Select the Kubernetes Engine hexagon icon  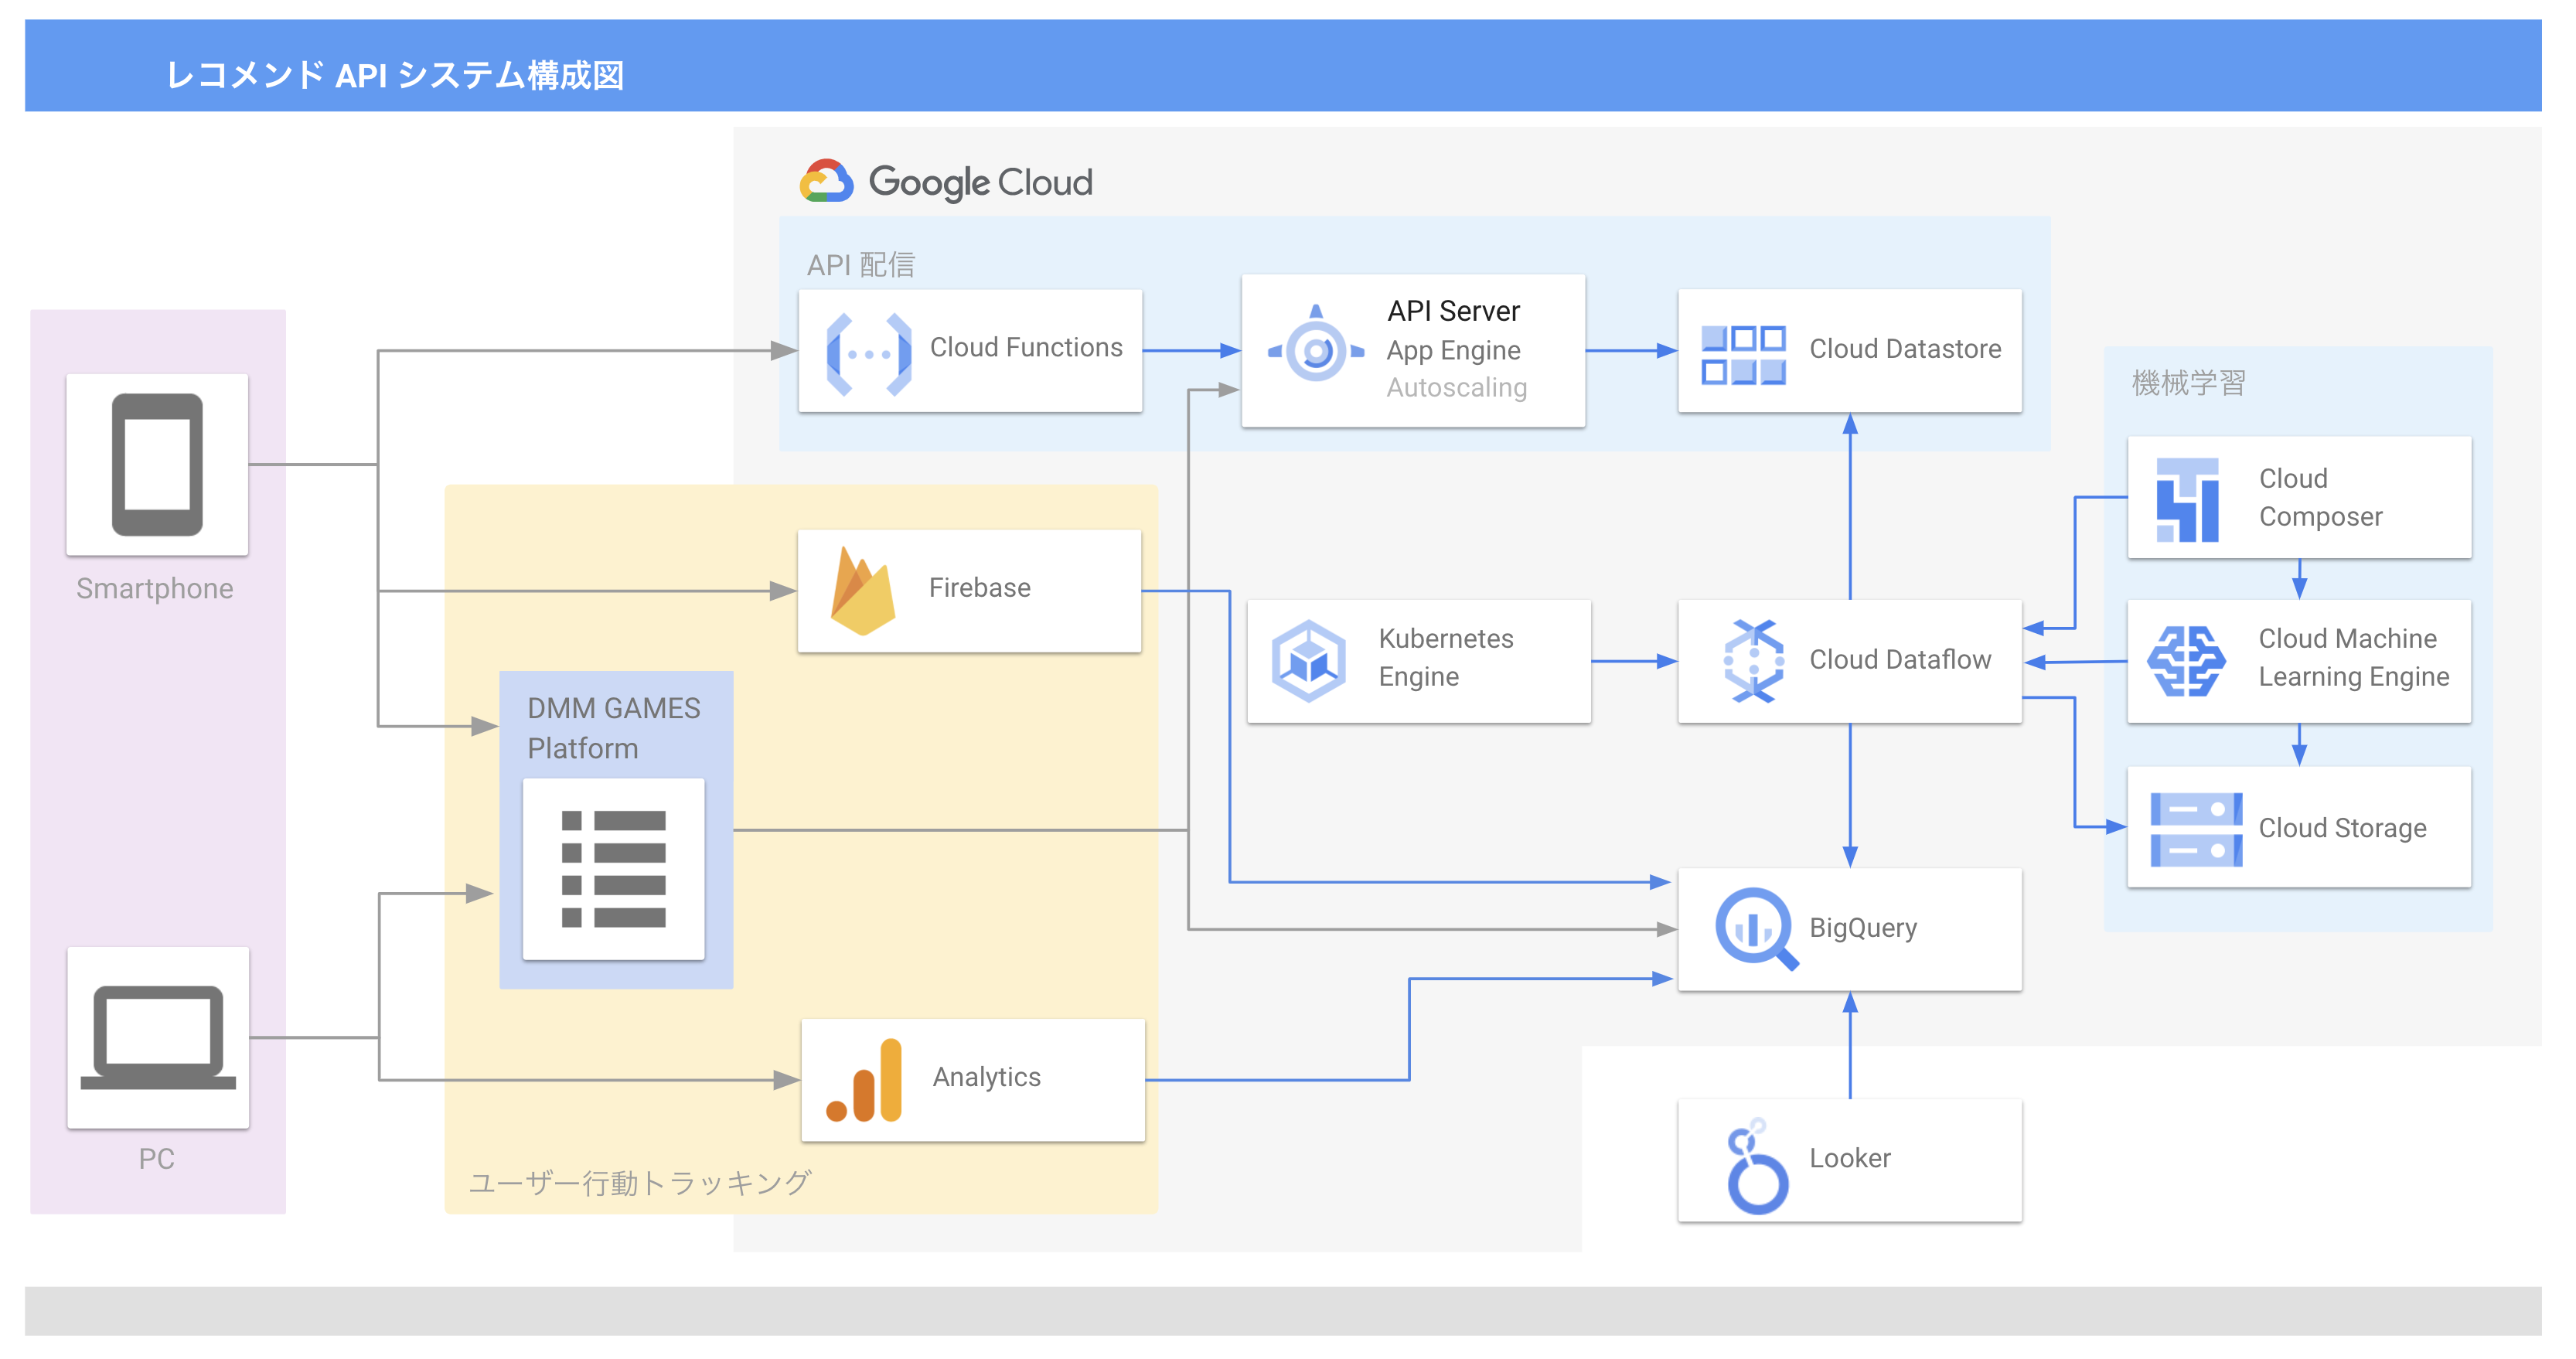[x=1308, y=661]
